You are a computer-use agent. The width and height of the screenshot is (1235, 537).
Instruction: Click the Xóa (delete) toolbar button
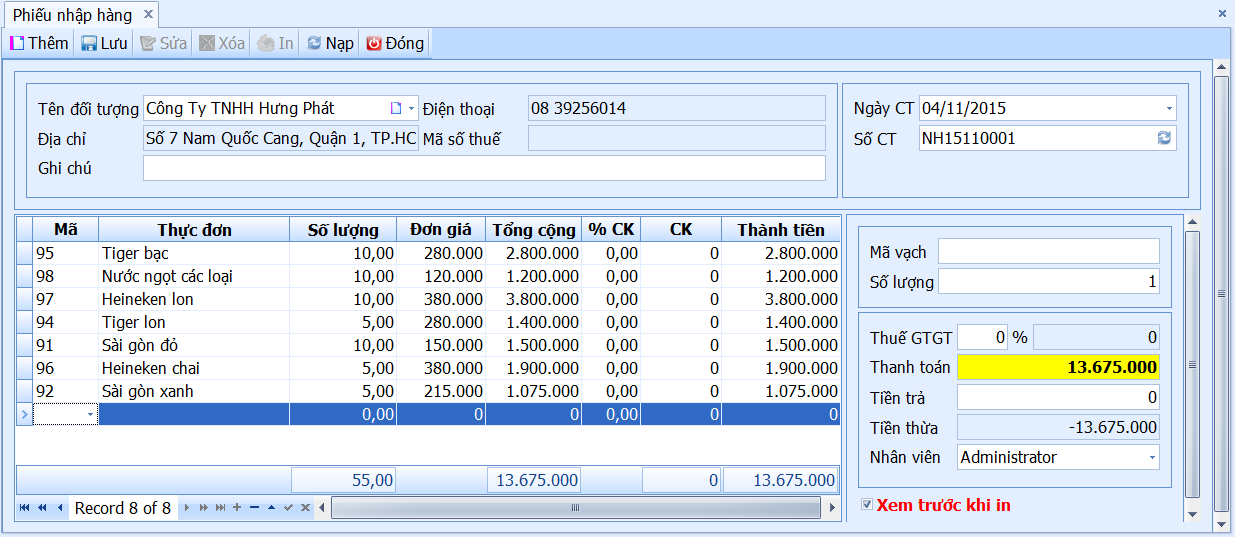(222, 43)
